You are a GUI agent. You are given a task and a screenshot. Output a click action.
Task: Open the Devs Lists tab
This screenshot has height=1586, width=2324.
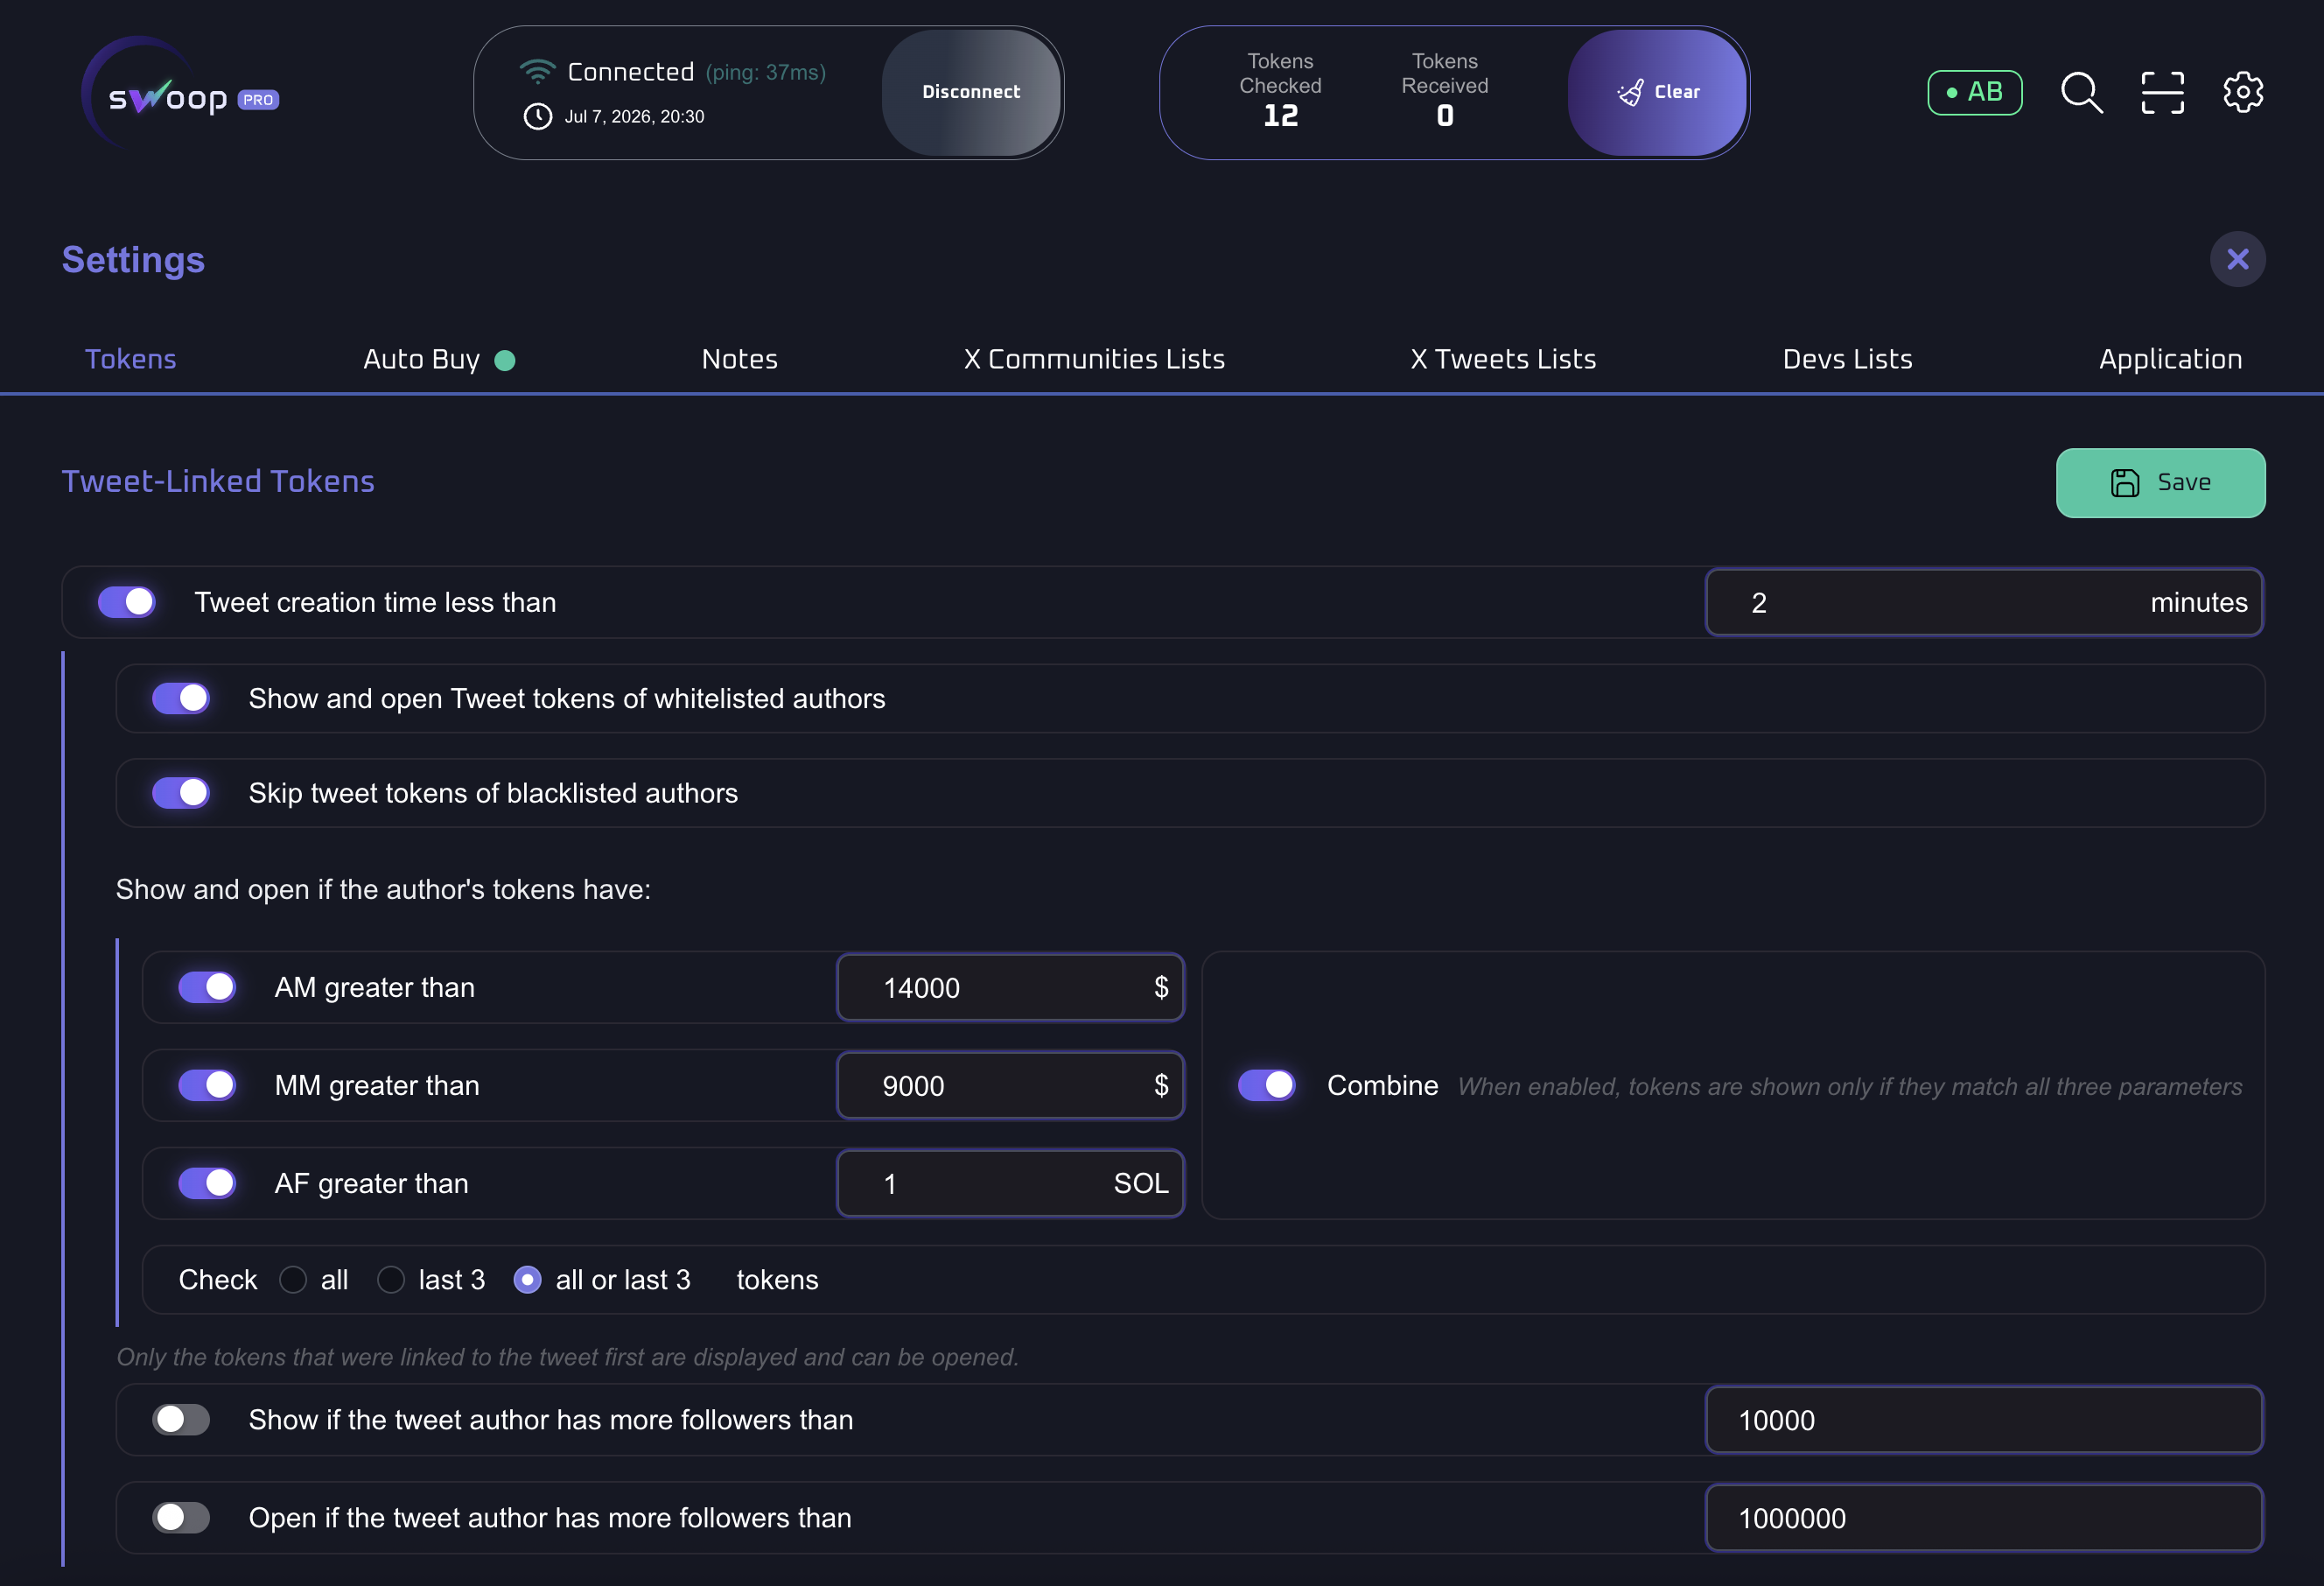click(x=1847, y=359)
